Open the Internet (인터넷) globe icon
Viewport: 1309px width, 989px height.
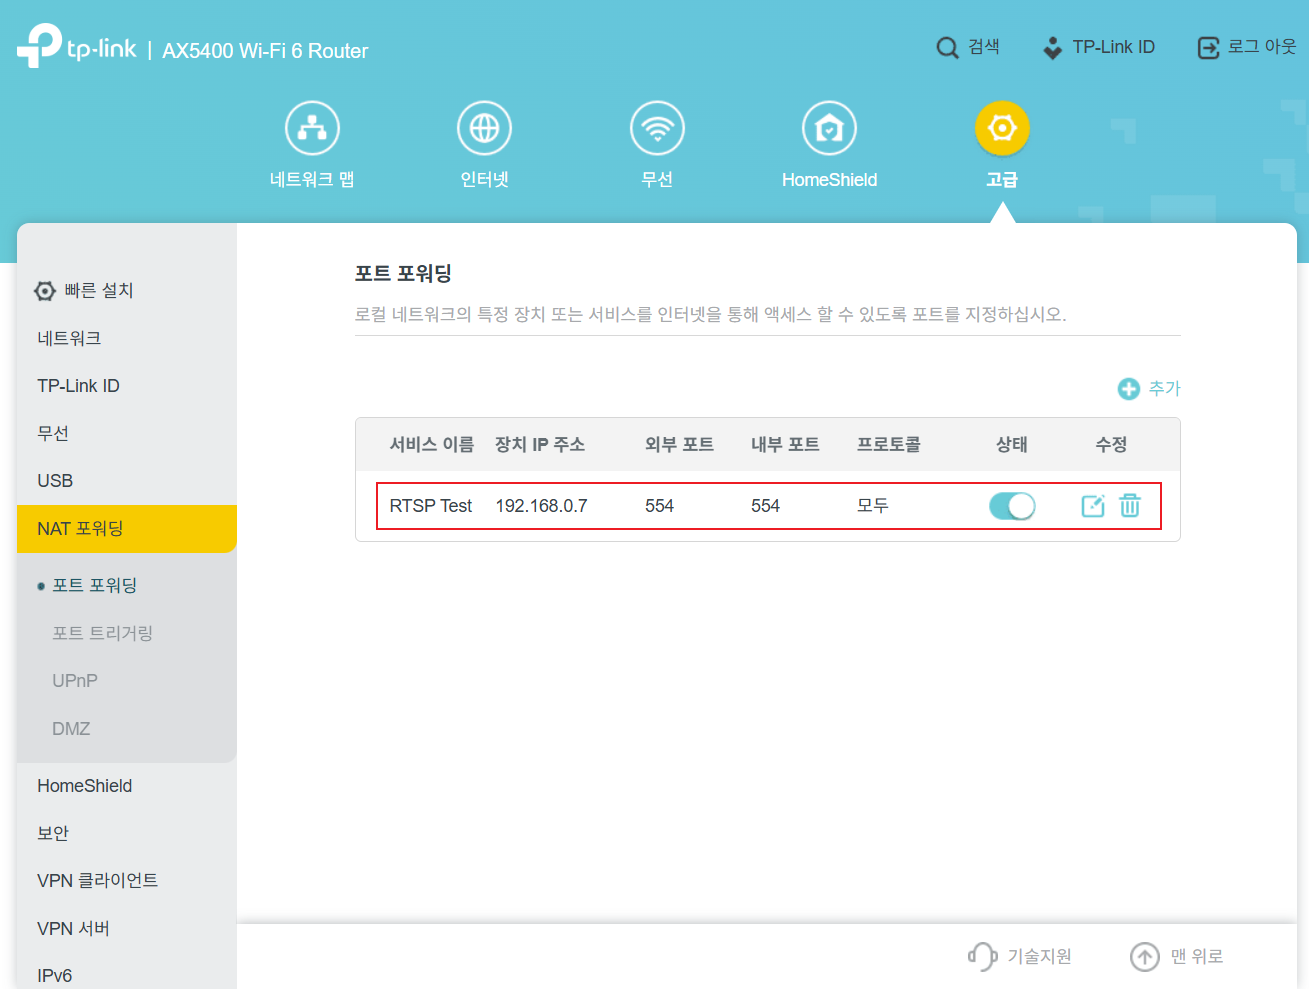point(484,129)
